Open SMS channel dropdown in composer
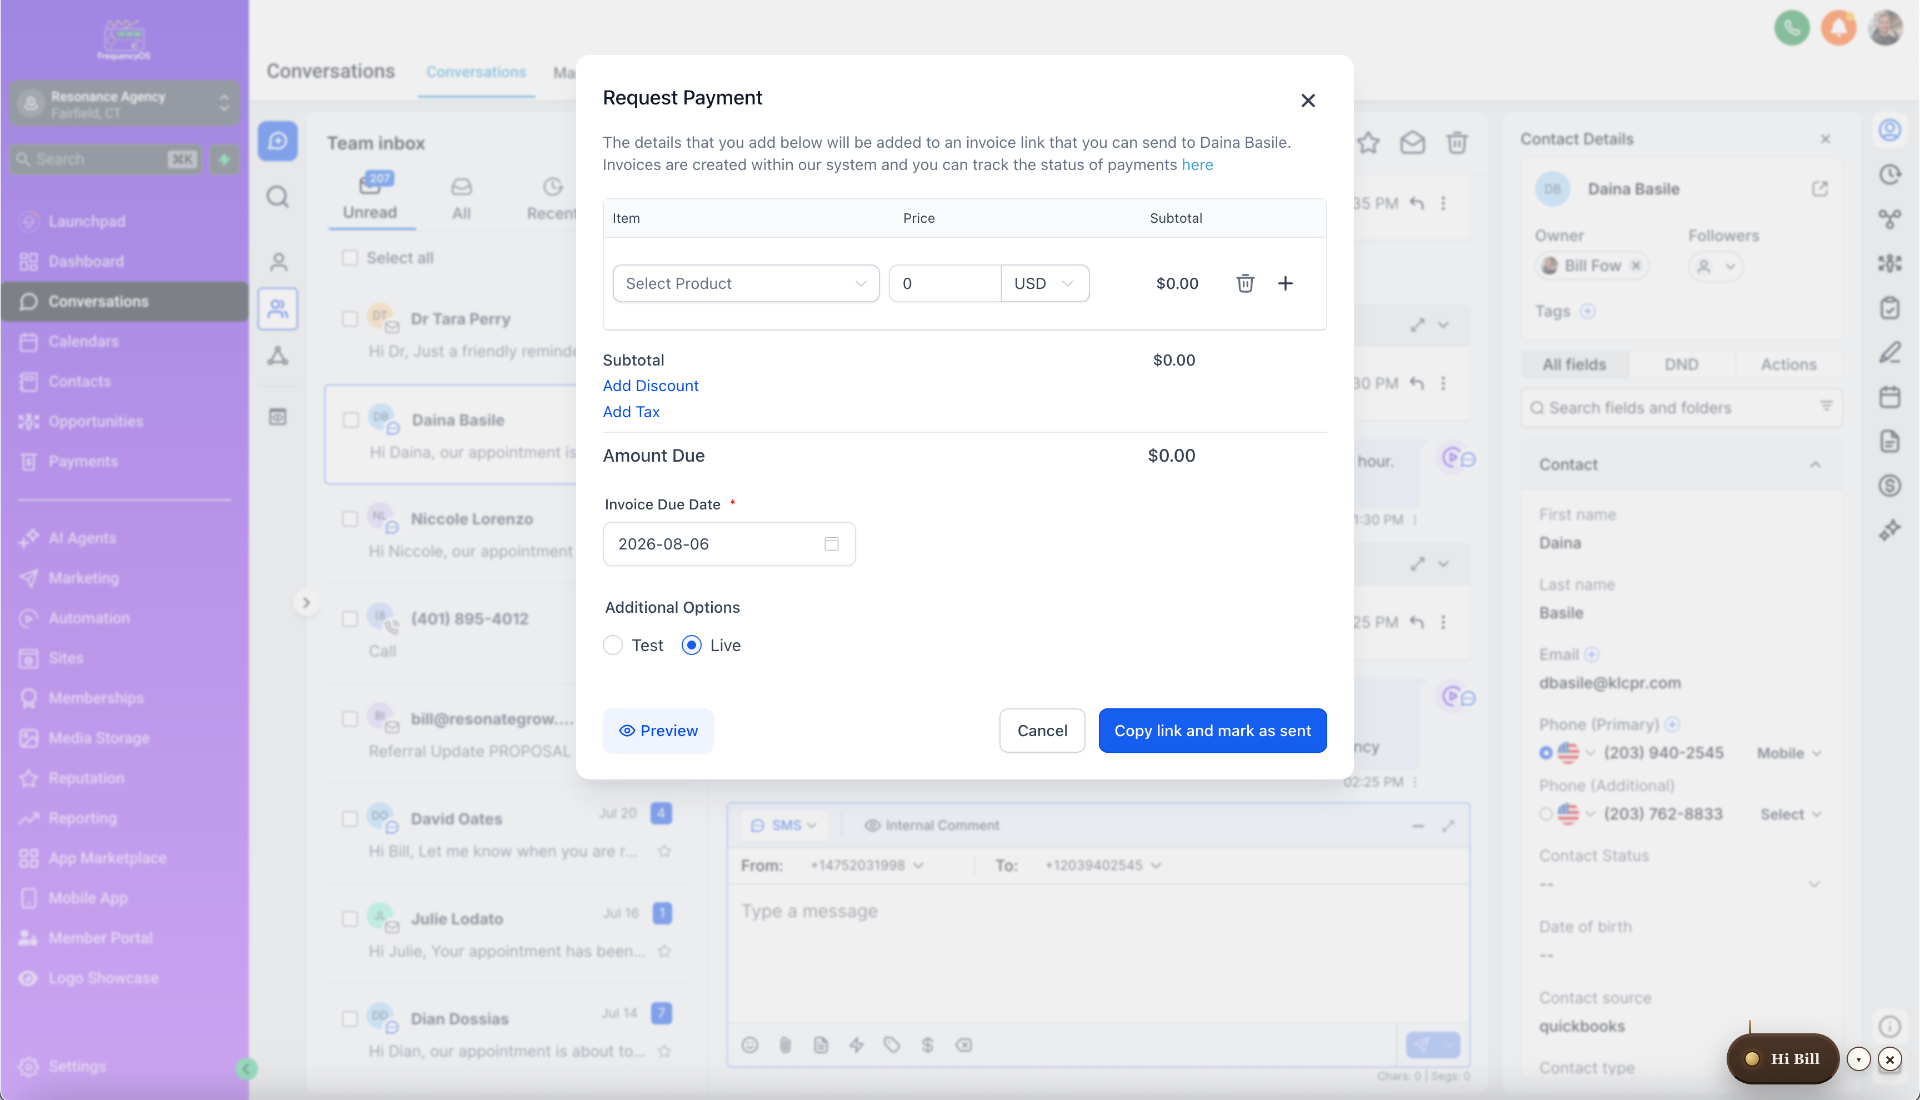 (784, 825)
